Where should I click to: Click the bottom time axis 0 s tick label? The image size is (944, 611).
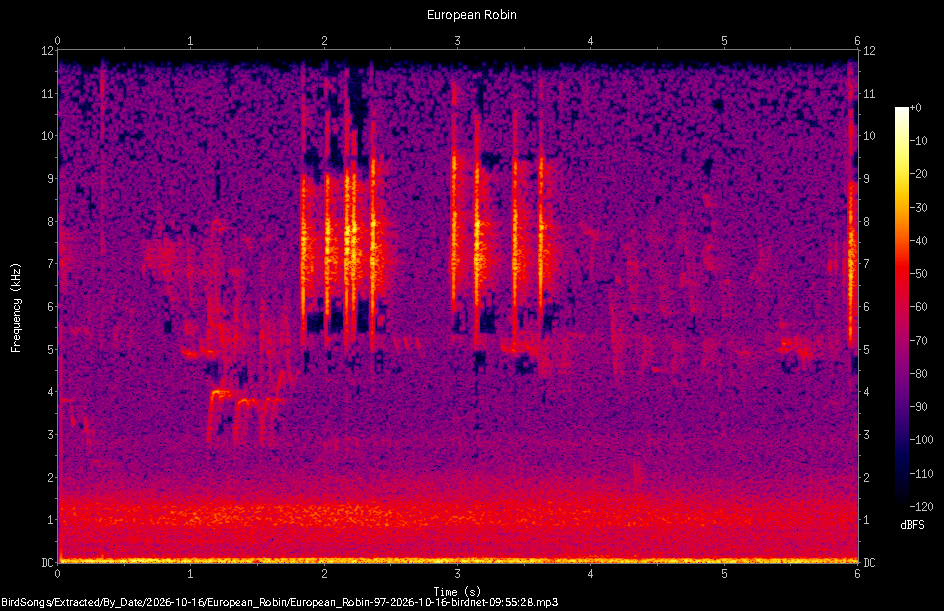[57, 574]
